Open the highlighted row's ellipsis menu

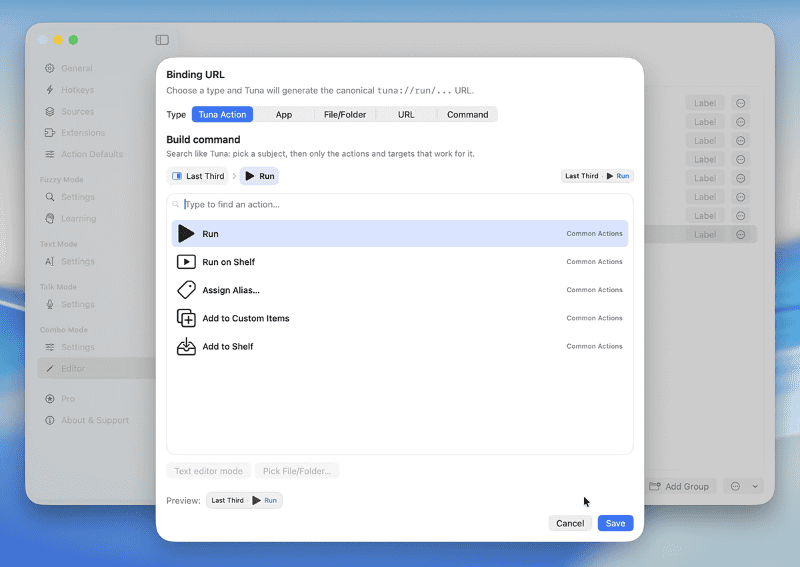click(740, 234)
